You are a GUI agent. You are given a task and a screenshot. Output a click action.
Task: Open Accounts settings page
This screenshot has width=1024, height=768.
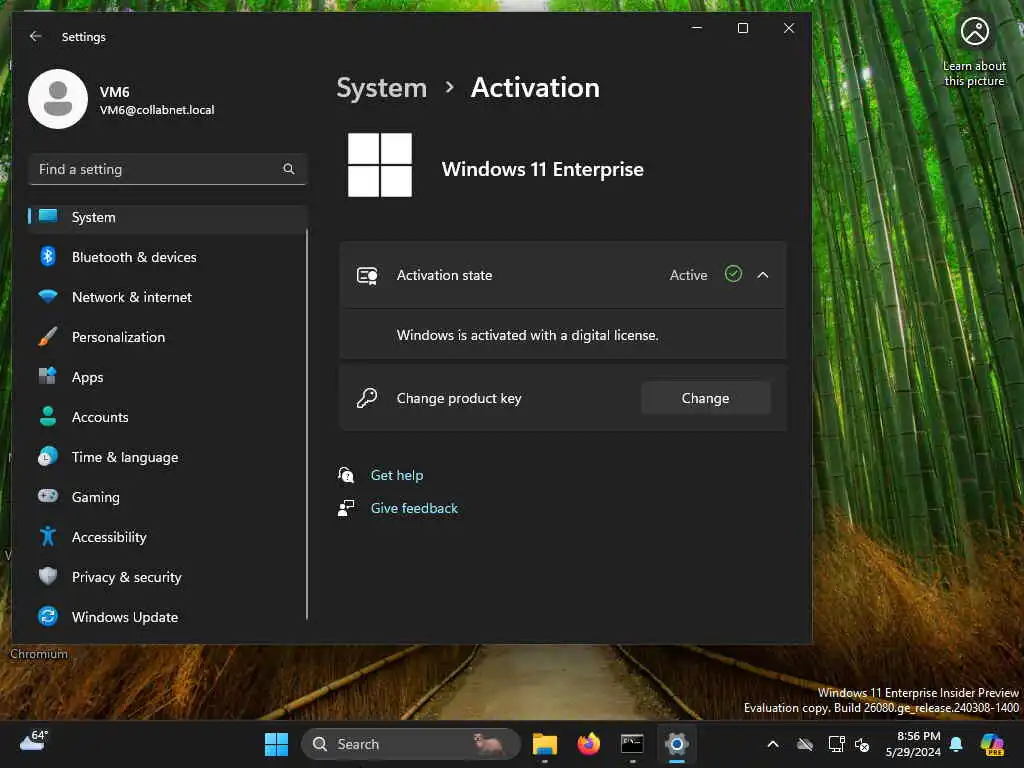pos(167,417)
